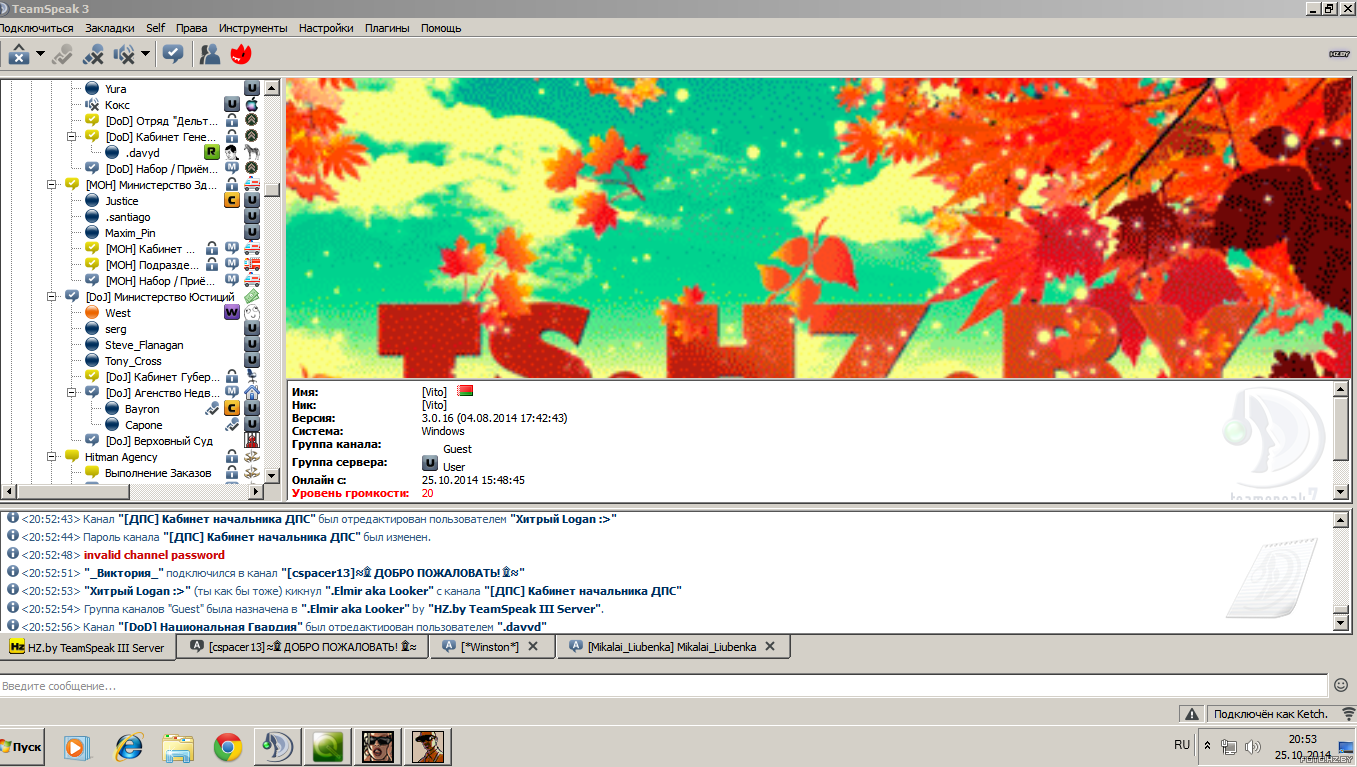Click the User server group badge icon
Screen dimensions: 1357x767
coord(430,464)
